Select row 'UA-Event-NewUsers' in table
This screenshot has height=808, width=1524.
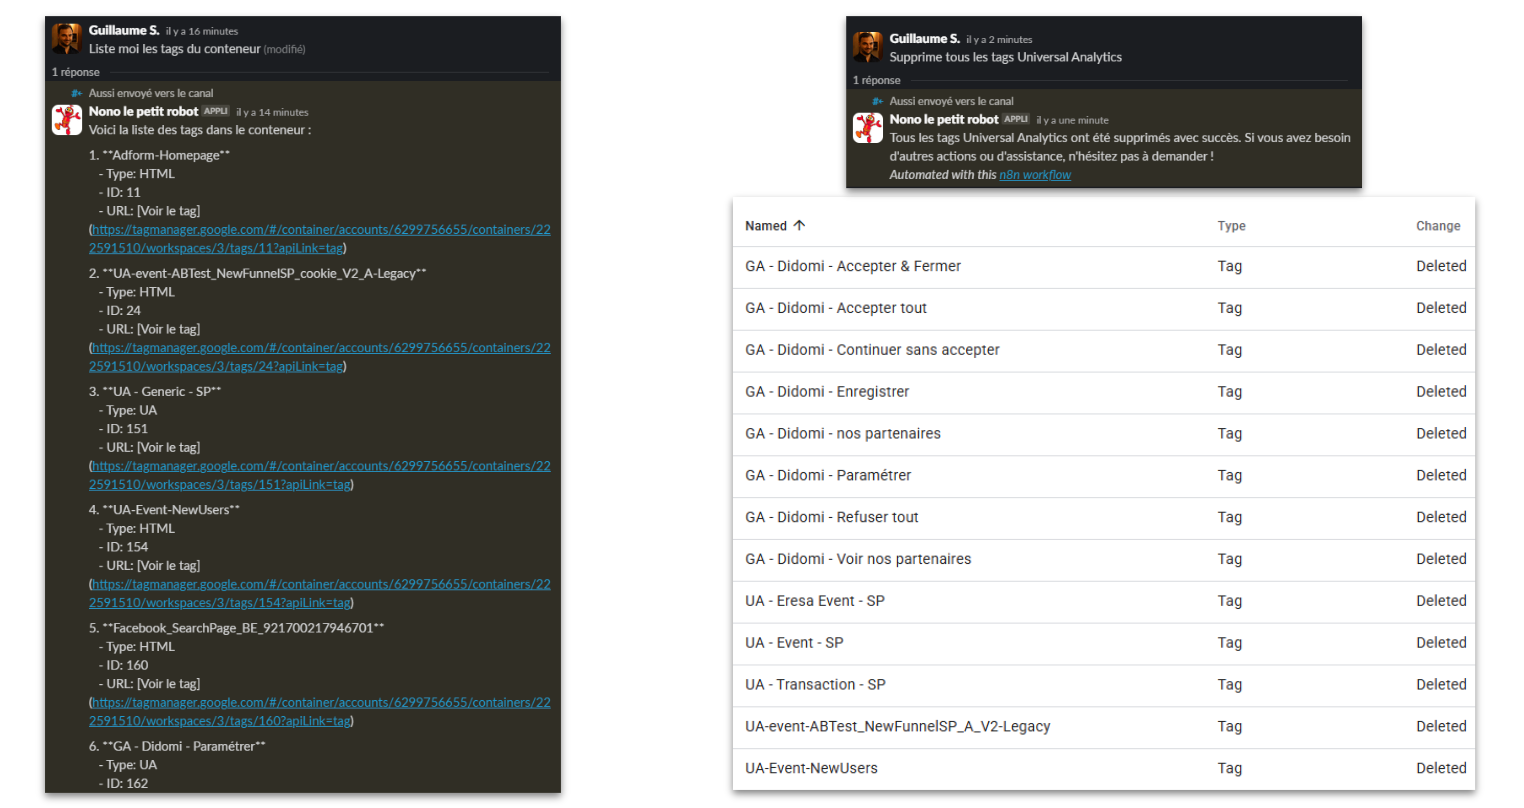[x=1104, y=769]
